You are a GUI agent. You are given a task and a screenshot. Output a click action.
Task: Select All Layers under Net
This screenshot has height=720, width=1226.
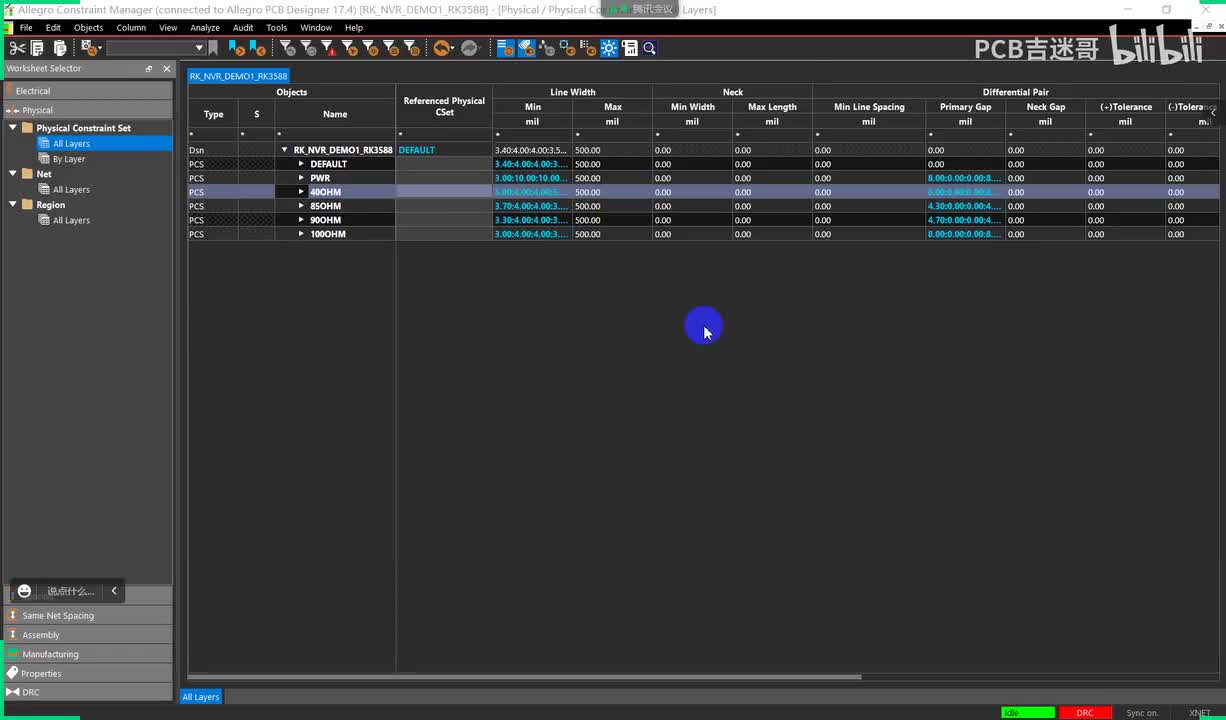pos(71,189)
